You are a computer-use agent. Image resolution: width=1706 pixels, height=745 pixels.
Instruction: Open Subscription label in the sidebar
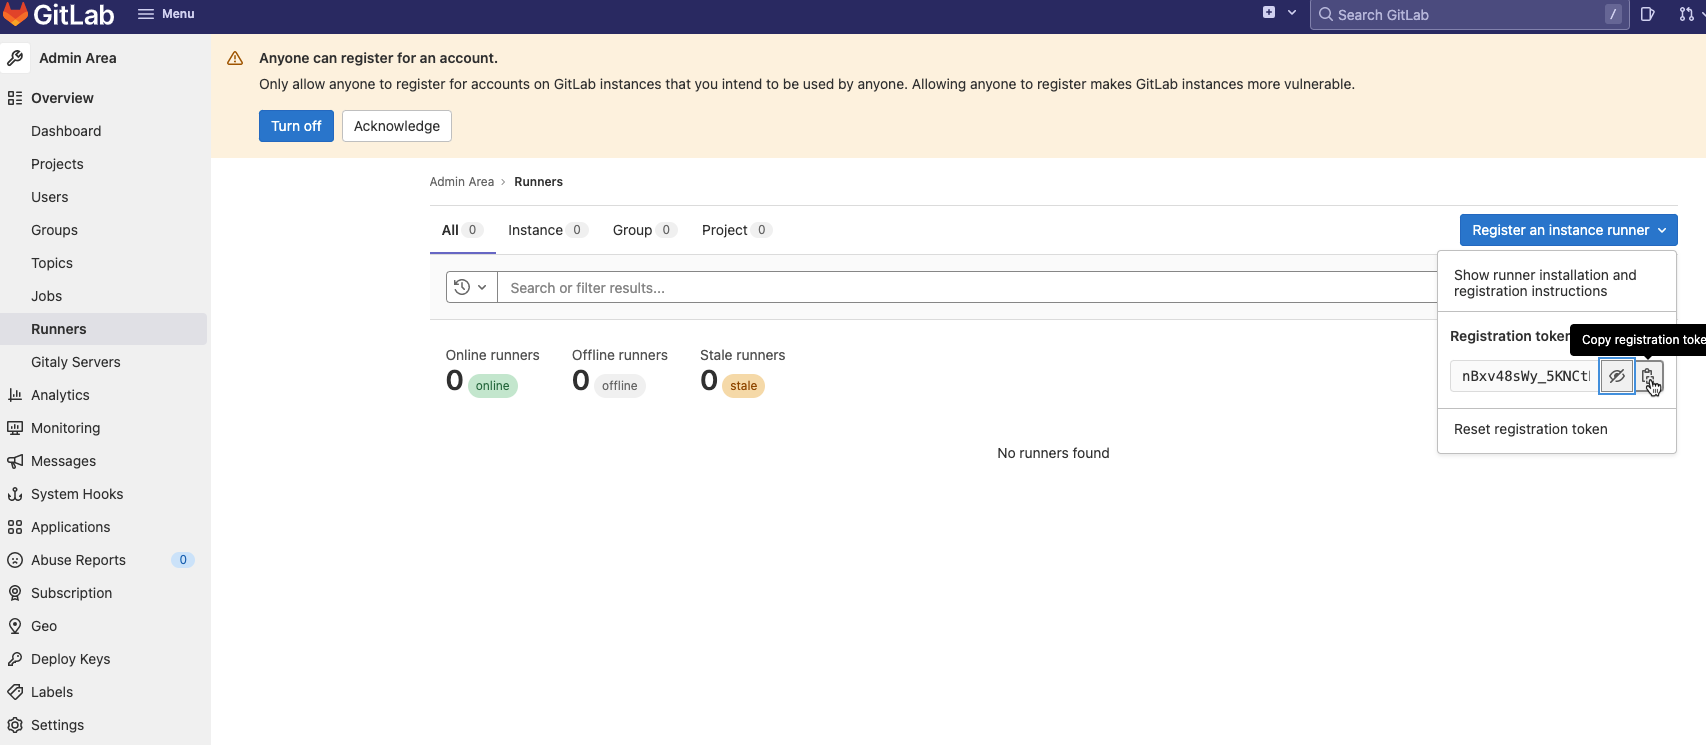(x=71, y=593)
